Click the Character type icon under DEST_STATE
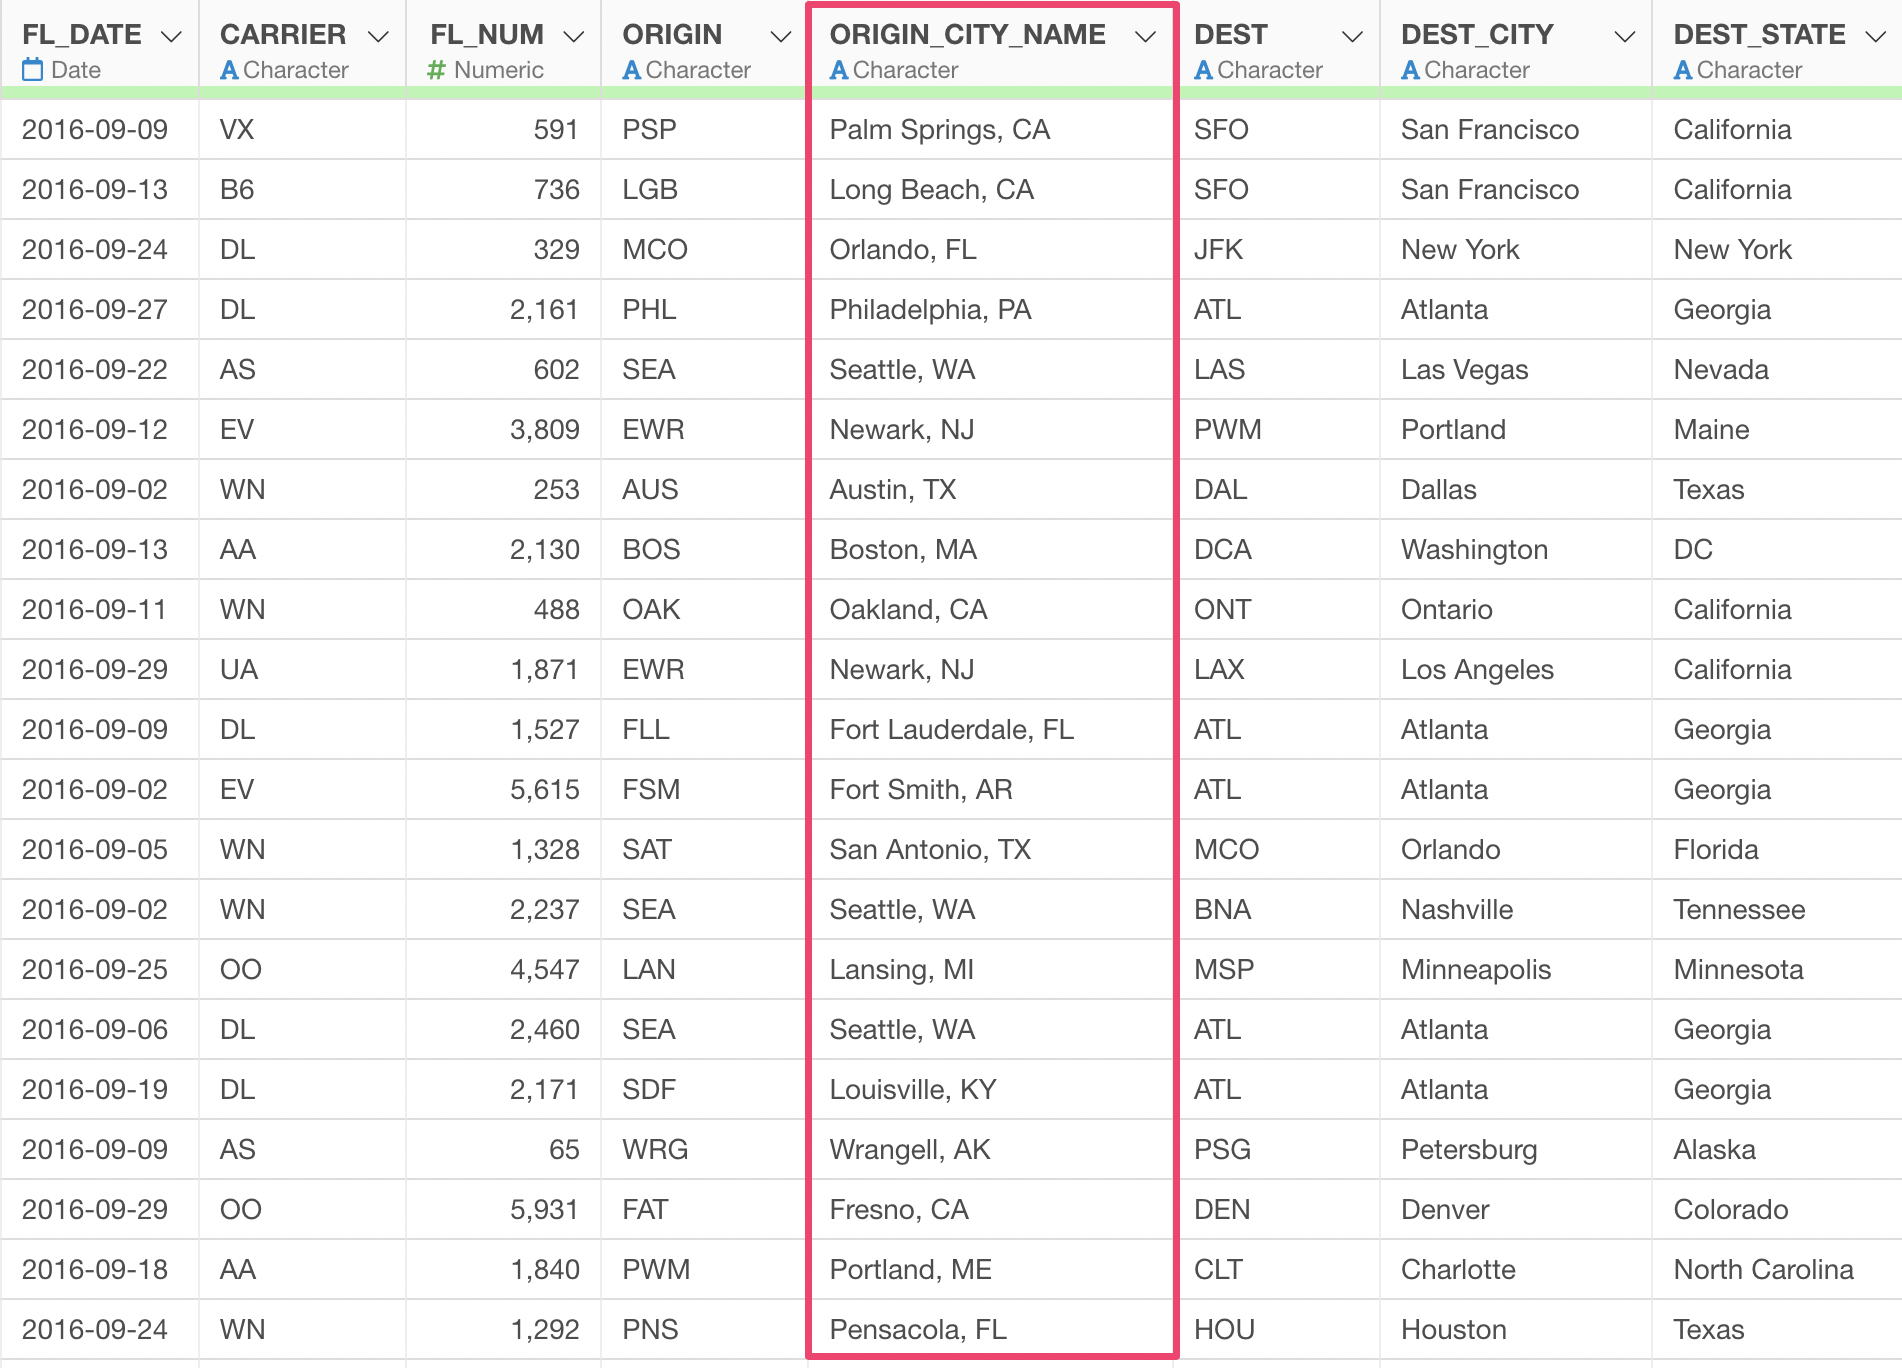The width and height of the screenshot is (1902, 1368). pos(1683,70)
